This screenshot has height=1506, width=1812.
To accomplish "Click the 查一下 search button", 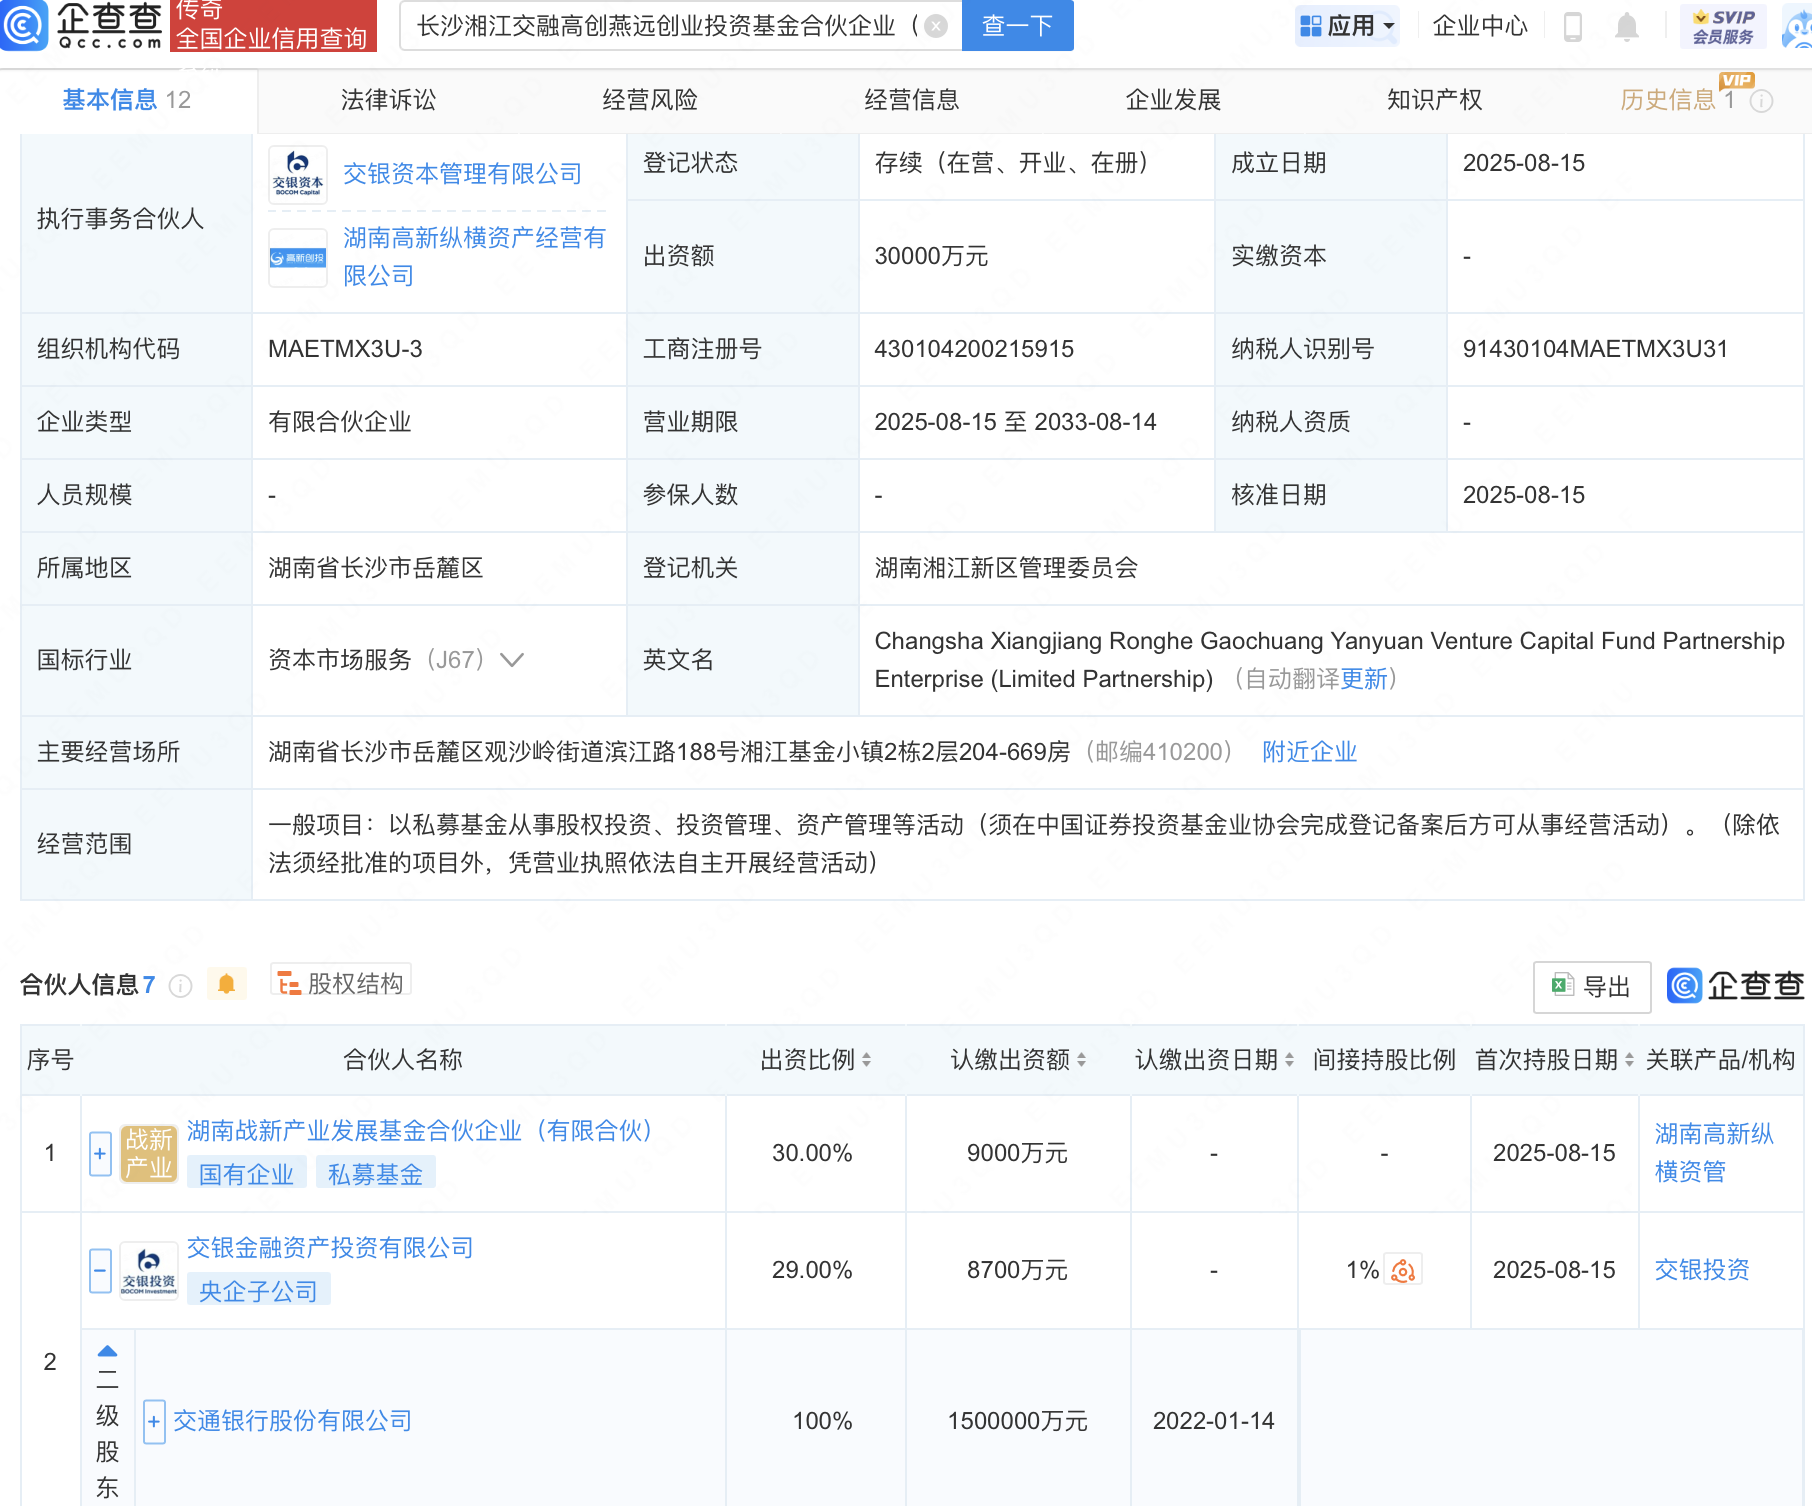I will pyautogui.click(x=1017, y=25).
